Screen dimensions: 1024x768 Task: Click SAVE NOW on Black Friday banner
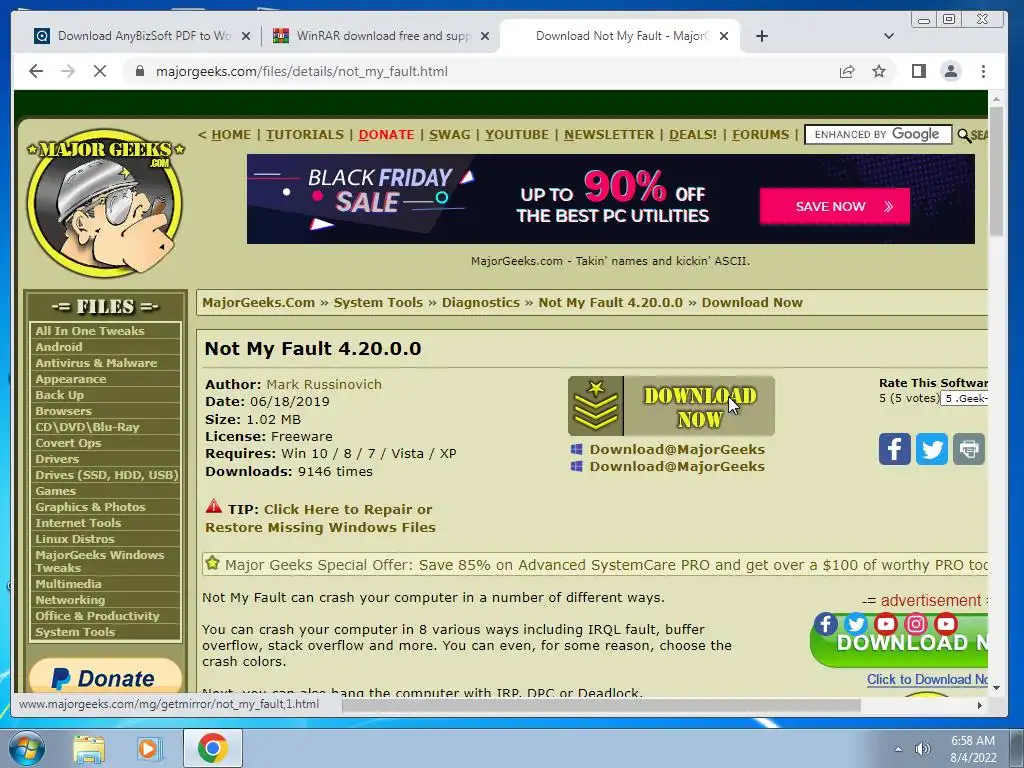(x=835, y=206)
